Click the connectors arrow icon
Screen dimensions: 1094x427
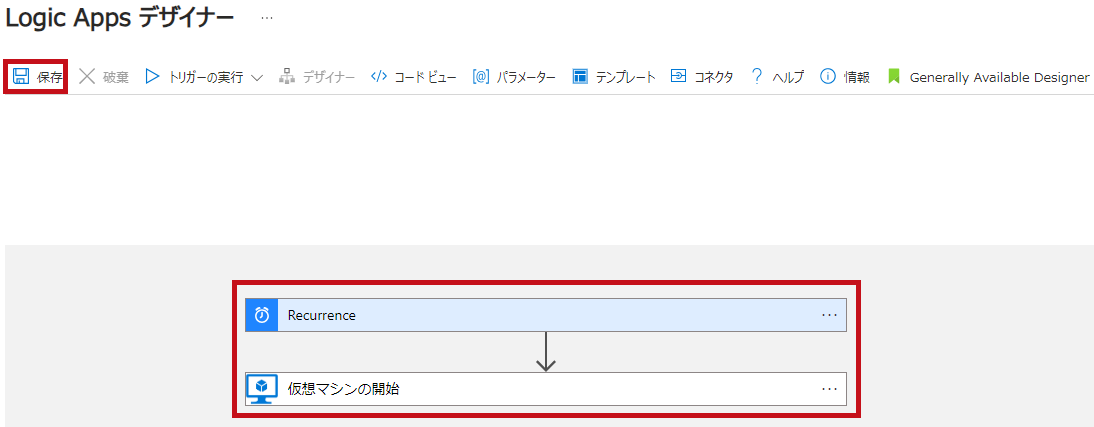coord(678,76)
